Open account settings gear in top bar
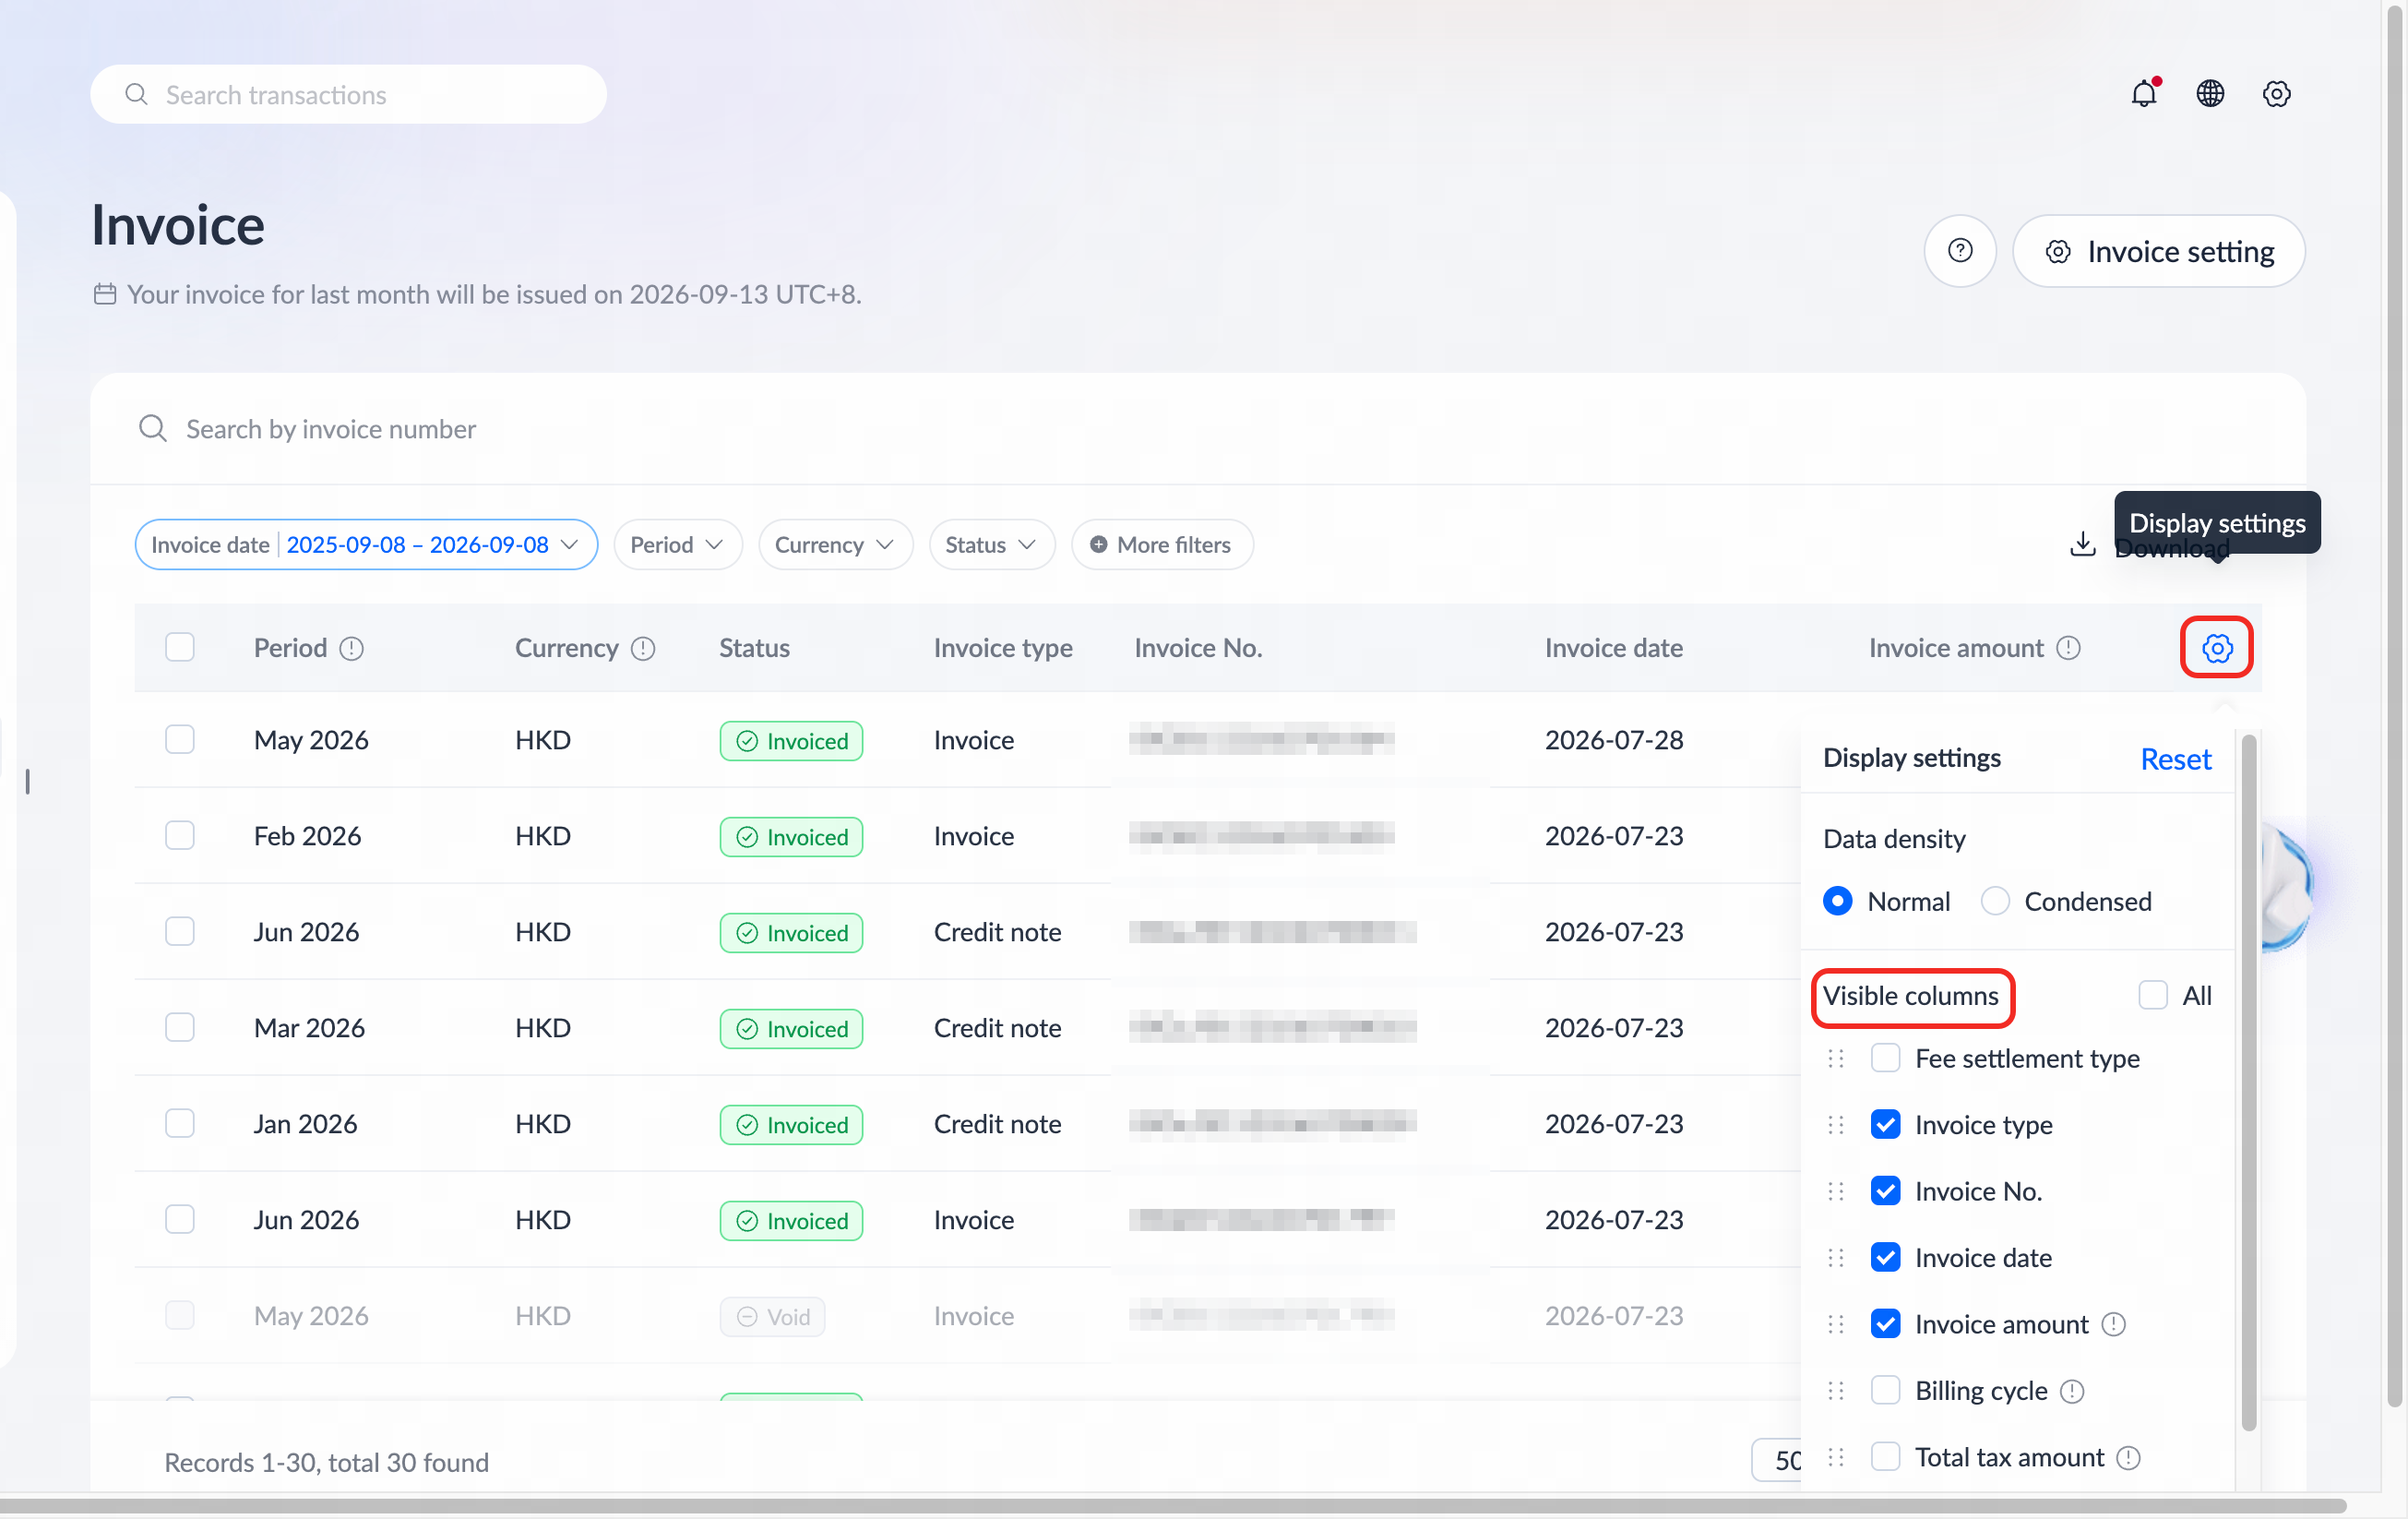 [x=2276, y=94]
